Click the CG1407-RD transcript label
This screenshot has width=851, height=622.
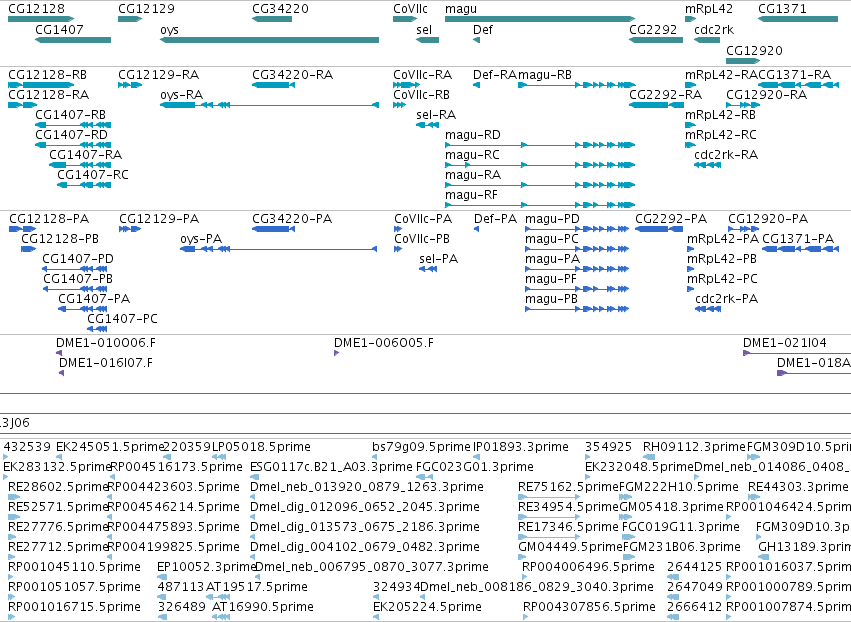click(72, 134)
